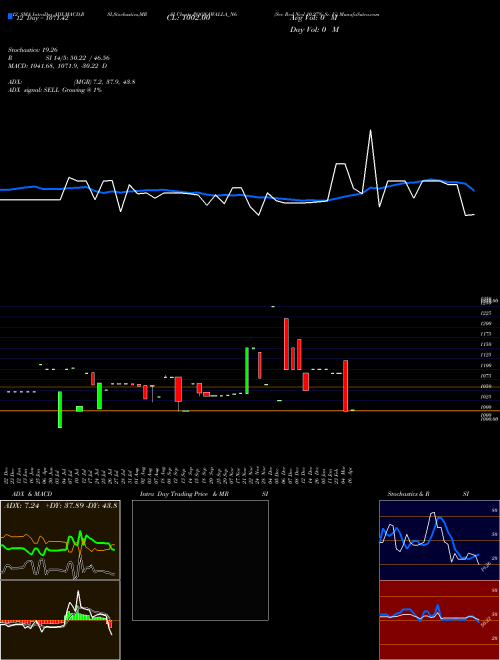Click the SI 14/3: 30.22 / 46.56 line

pyautogui.click(x=78, y=58)
